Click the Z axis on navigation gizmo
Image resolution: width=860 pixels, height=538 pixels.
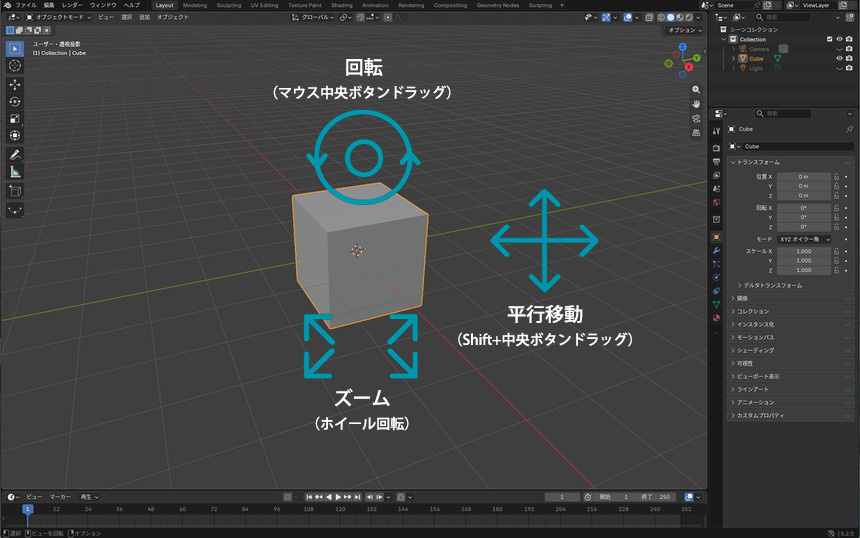pos(682,47)
